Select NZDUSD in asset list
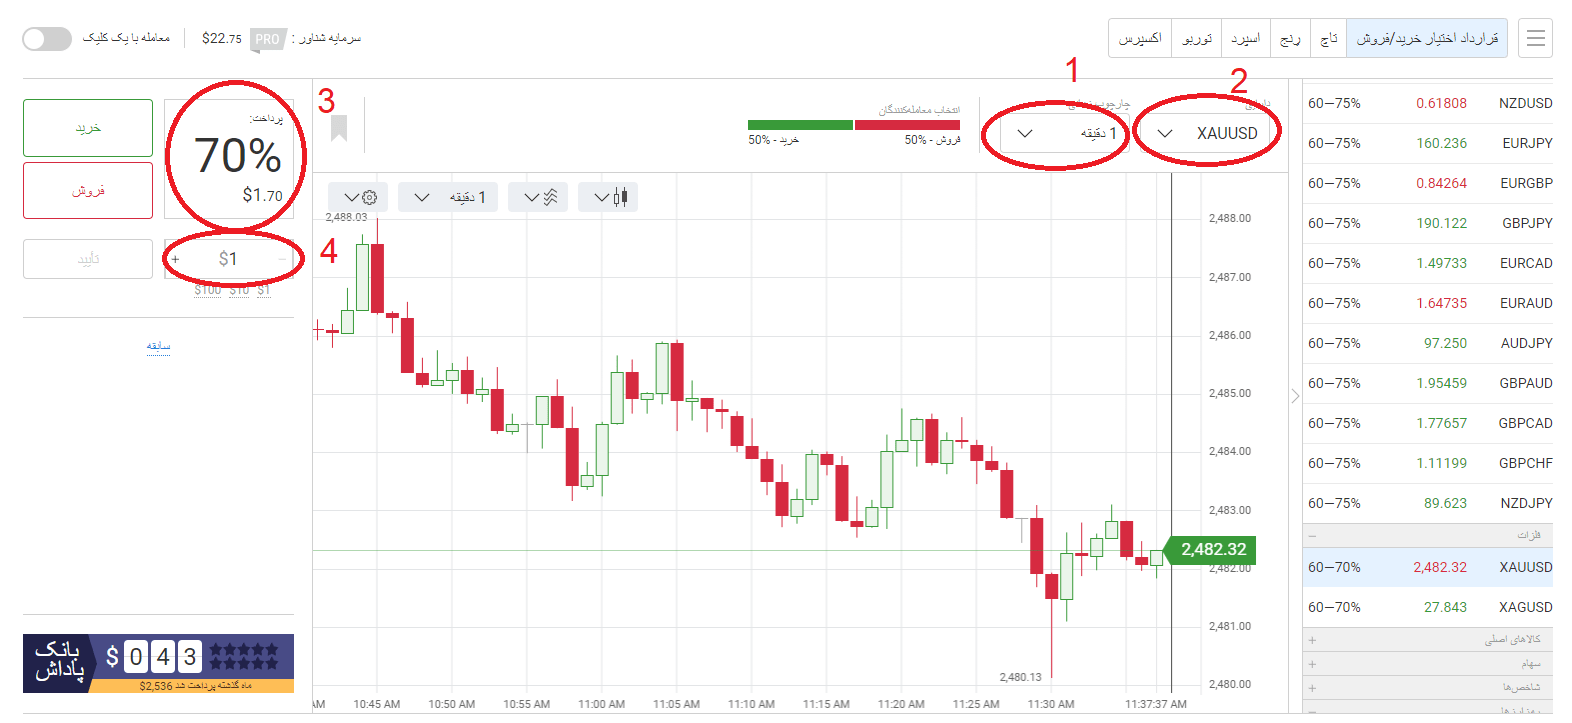Viewport: 1572px width, 723px height. click(1428, 103)
